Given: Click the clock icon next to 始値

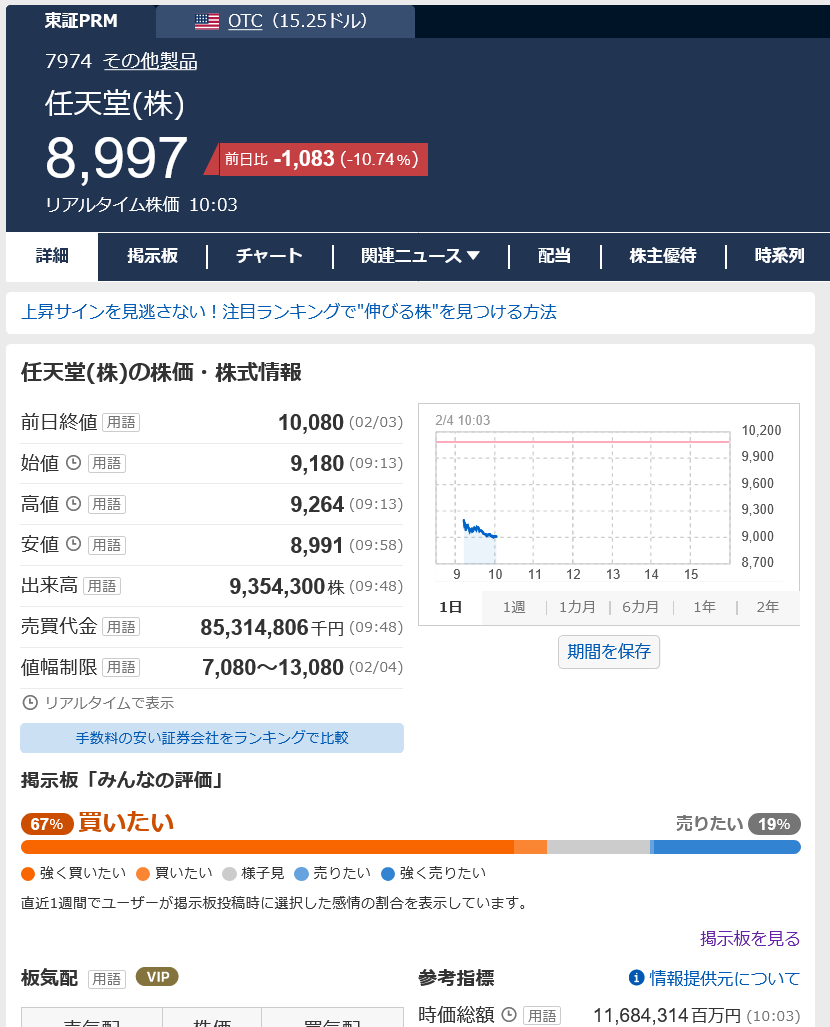Looking at the screenshot, I should click(x=73, y=463).
